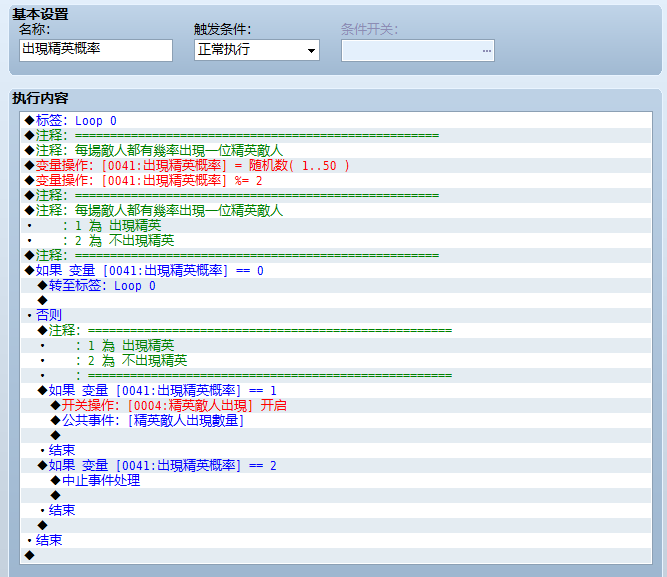Screen dimensions: 667x577
Task: Open the 触发条件 dropdown showing 正常执行
Action: pos(257,50)
